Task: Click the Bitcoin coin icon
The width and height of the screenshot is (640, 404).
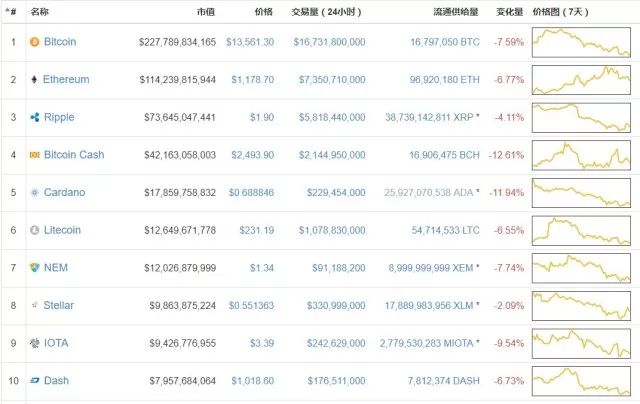Action: (34, 42)
